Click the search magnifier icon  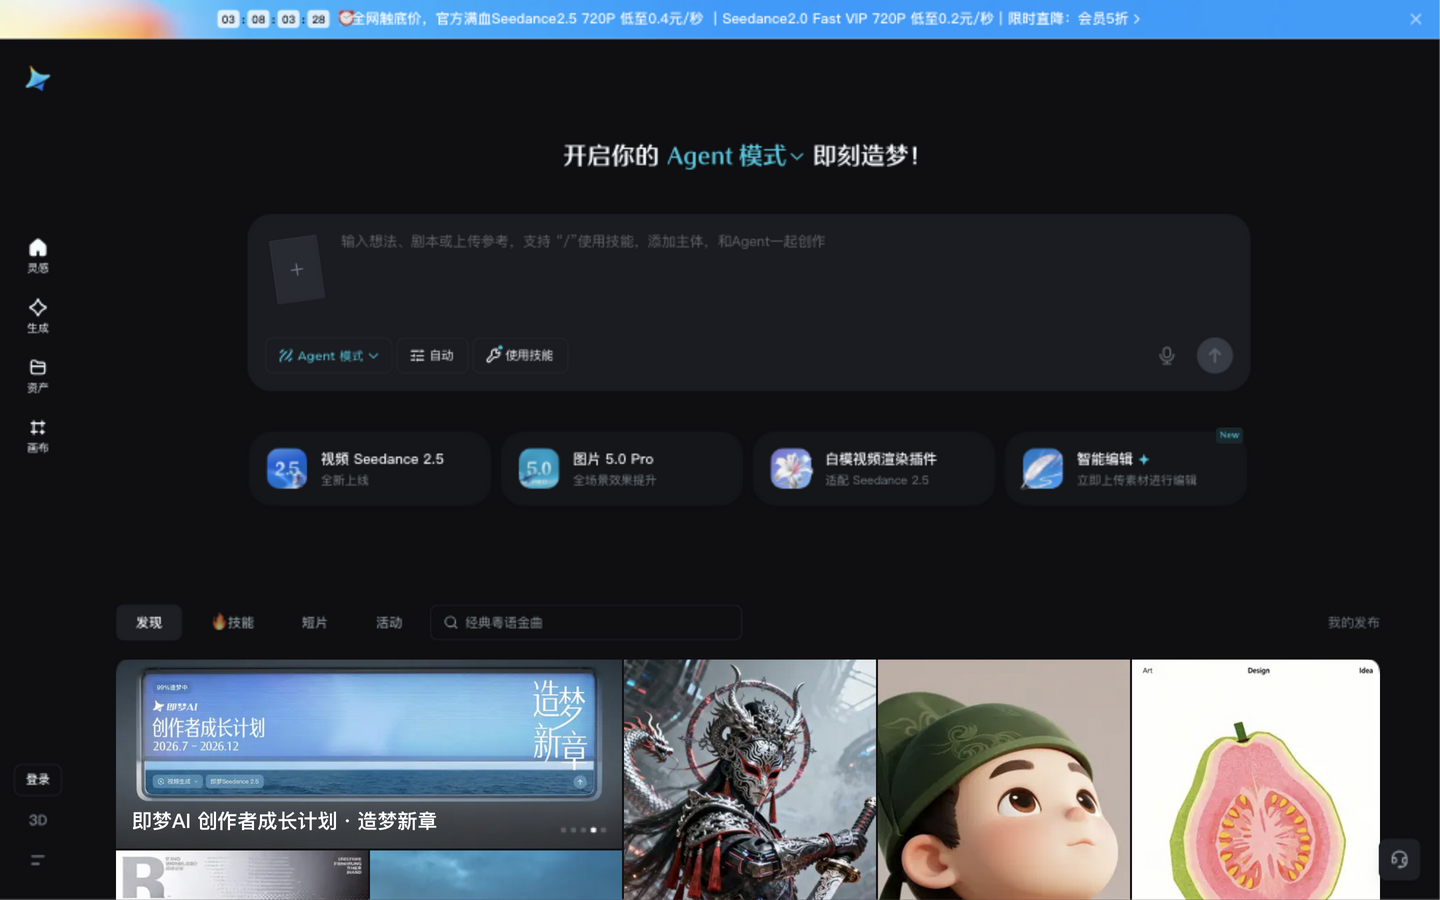click(451, 622)
